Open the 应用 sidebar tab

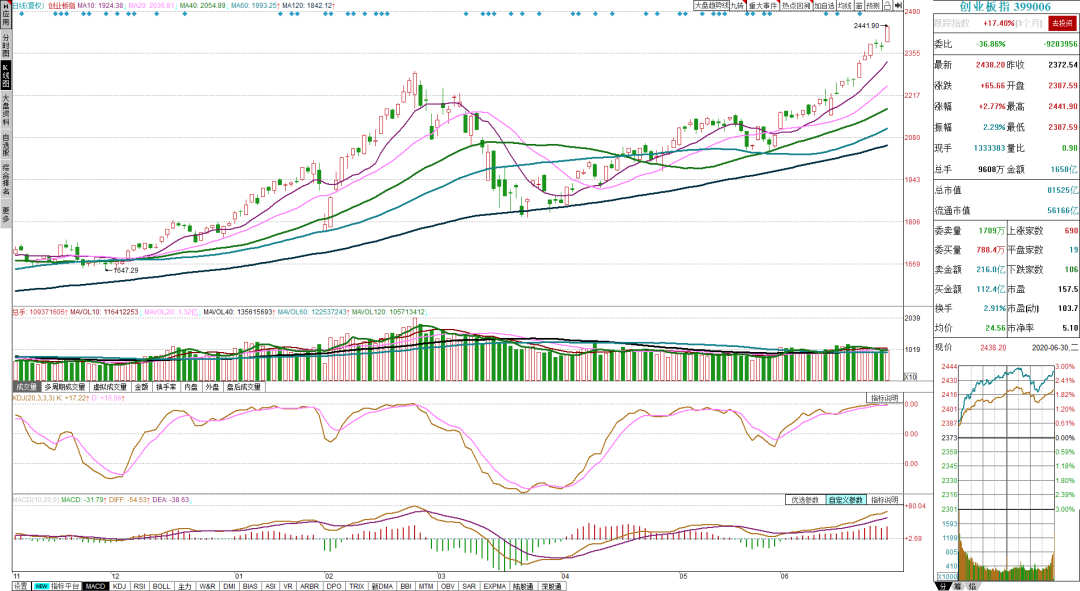click(x=6, y=15)
